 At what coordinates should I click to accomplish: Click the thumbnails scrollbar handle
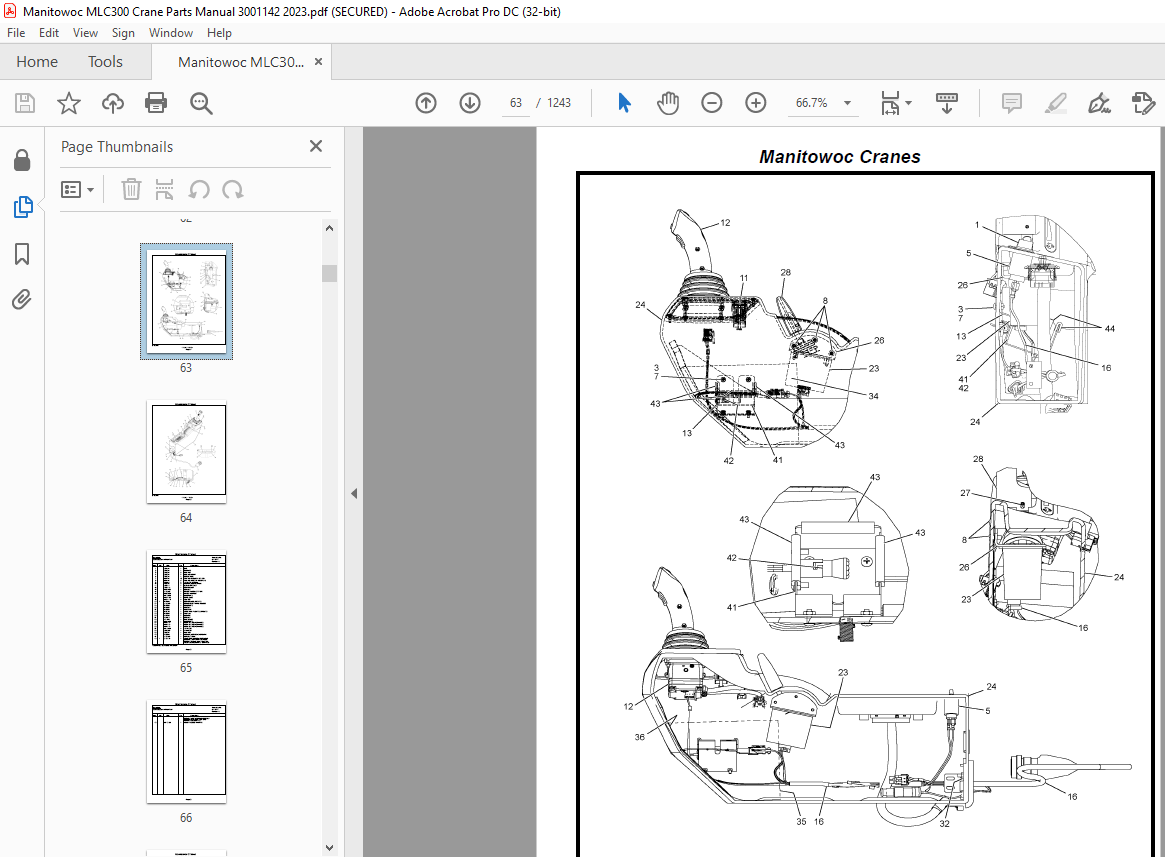pos(330,273)
